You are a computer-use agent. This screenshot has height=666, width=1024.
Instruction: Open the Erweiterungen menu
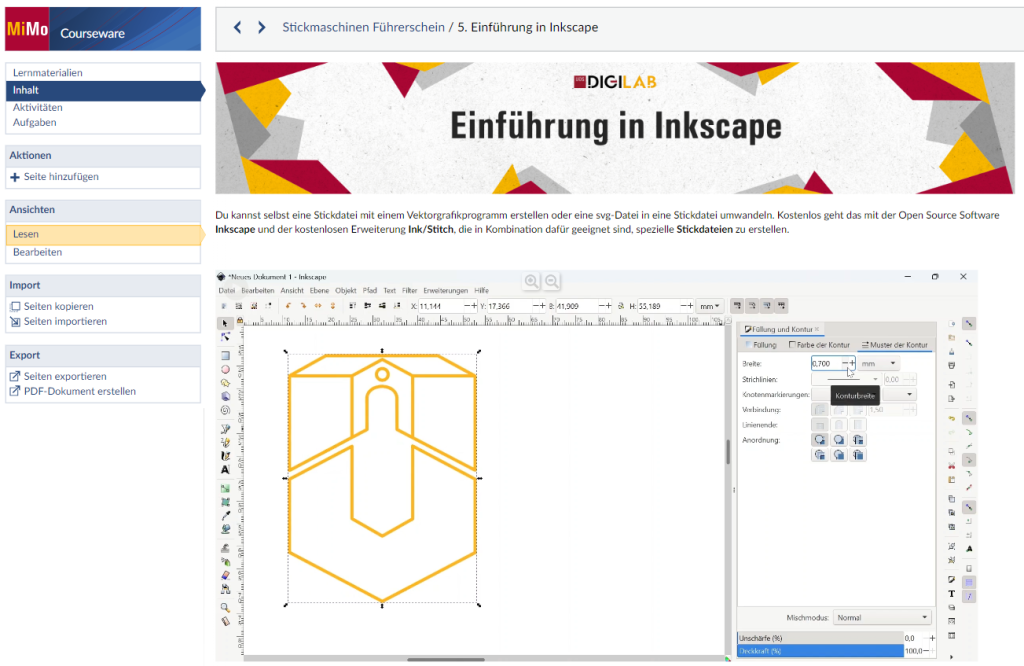click(445, 291)
